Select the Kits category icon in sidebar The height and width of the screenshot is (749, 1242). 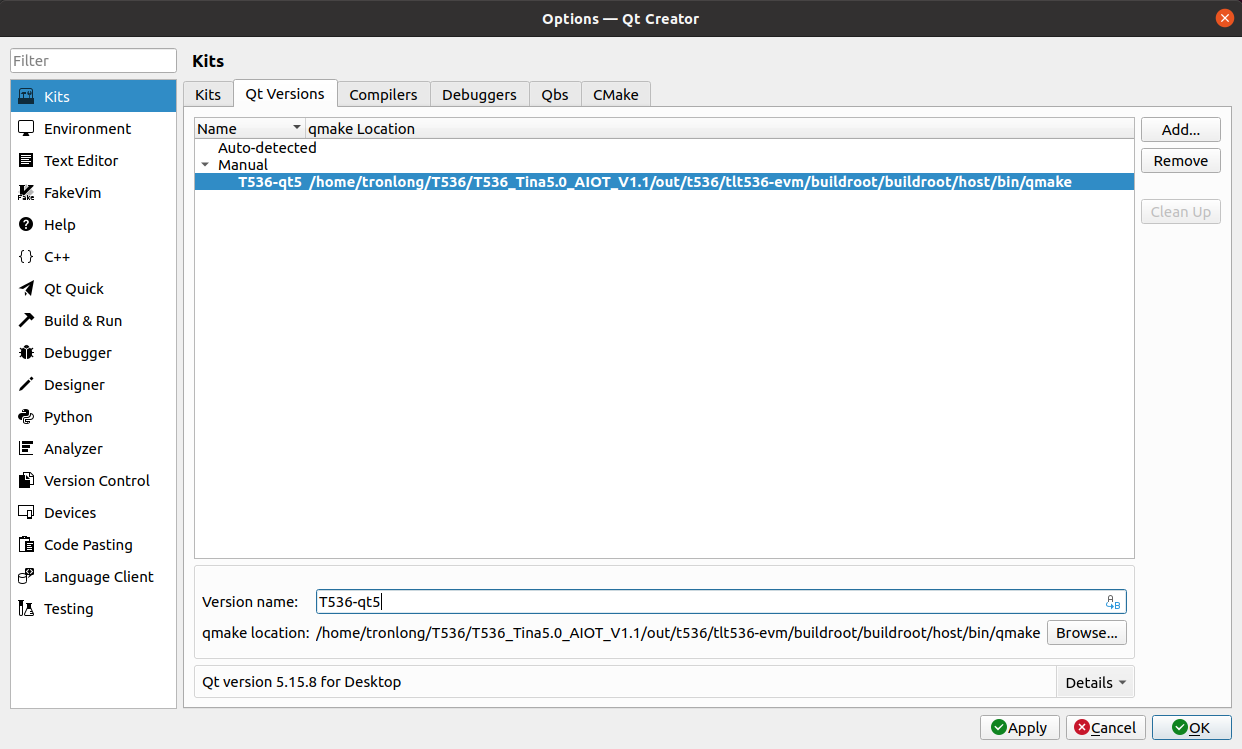pyautogui.click(x=27, y=97)
